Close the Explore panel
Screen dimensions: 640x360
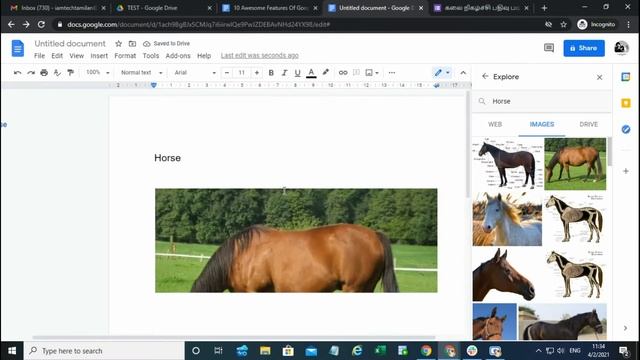point(600,77)
